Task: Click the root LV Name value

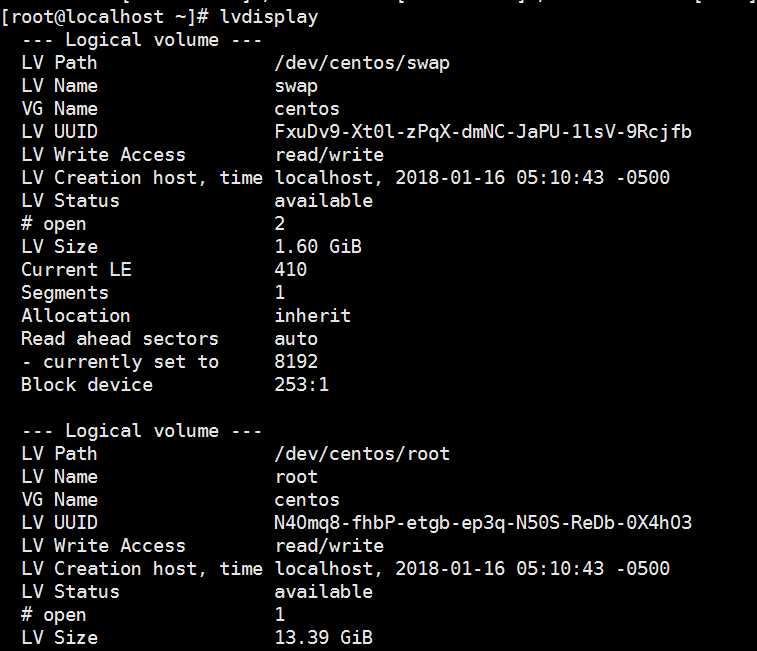Action: [296, 477]
